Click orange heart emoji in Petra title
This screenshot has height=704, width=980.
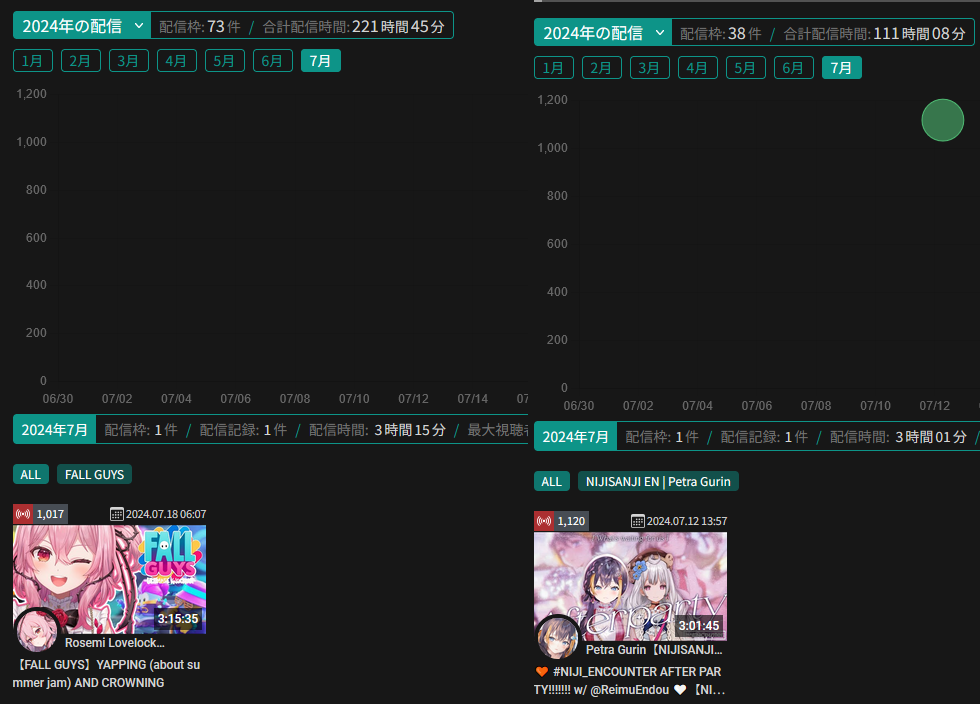[x=542, y=671]
